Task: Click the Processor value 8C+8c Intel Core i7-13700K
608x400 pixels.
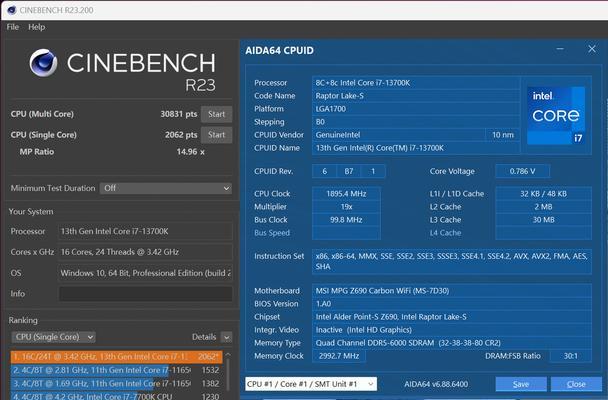Action: [416, 83]
